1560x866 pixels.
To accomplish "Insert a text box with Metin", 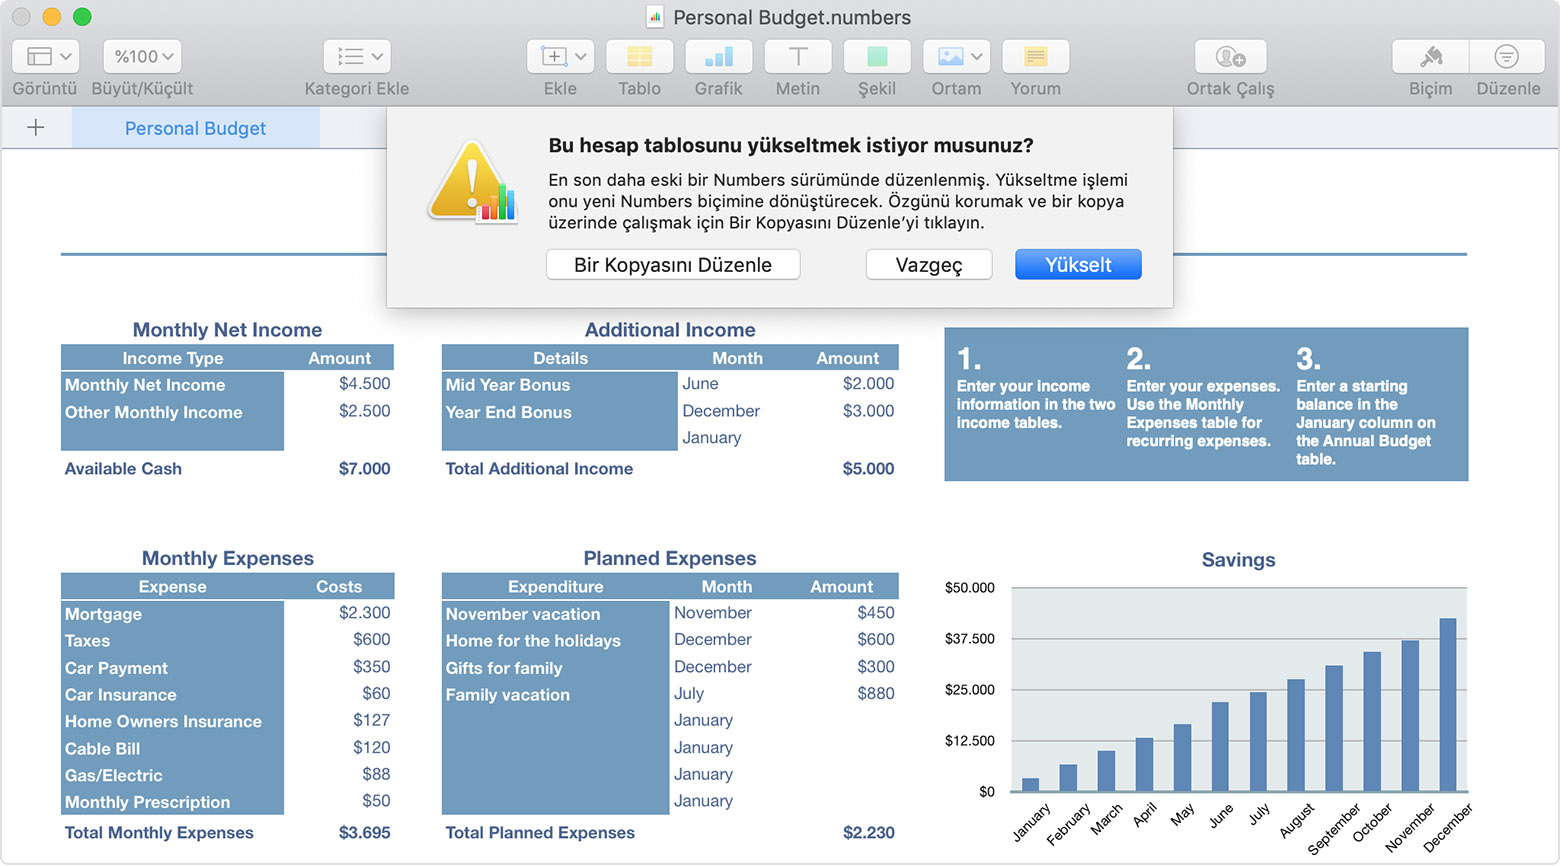I will 797,57.
